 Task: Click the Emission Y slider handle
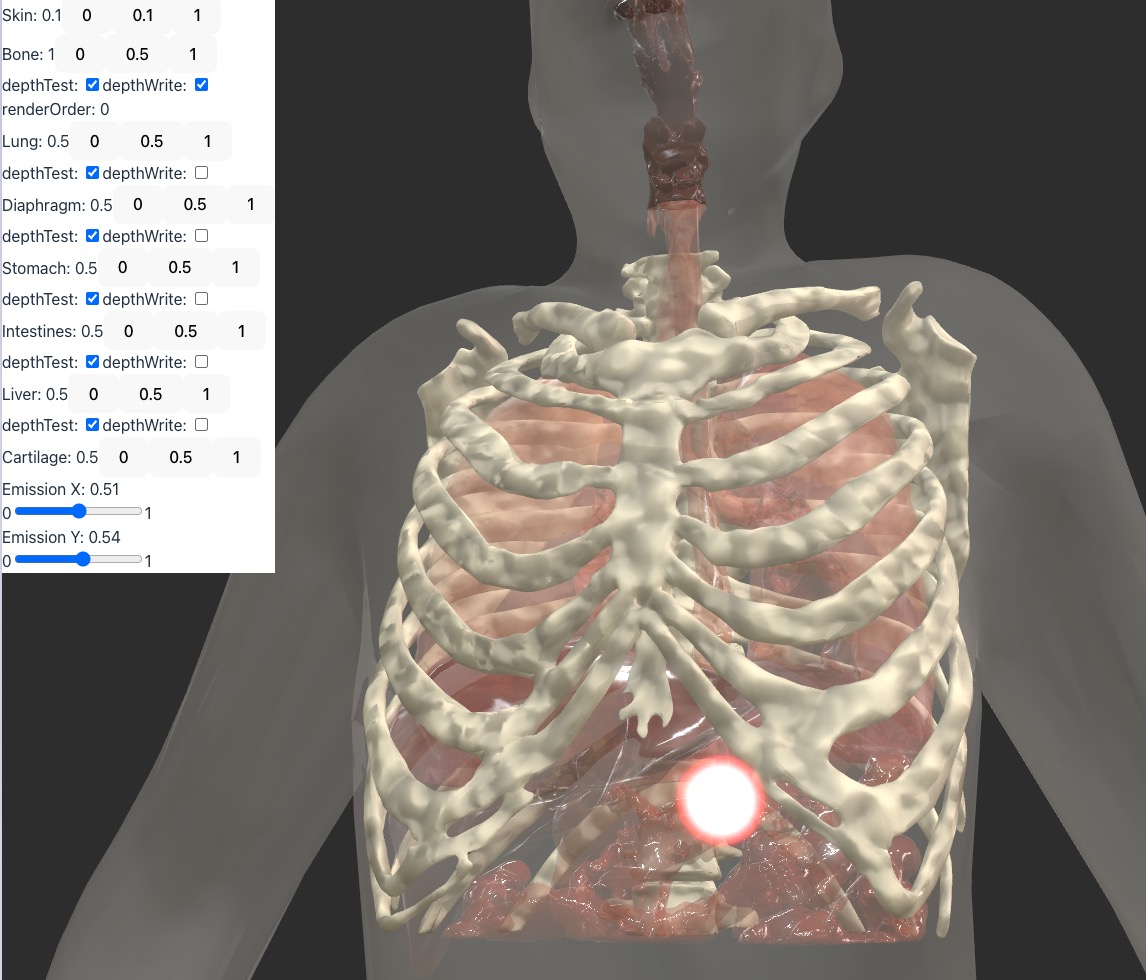tap(83, 559)
